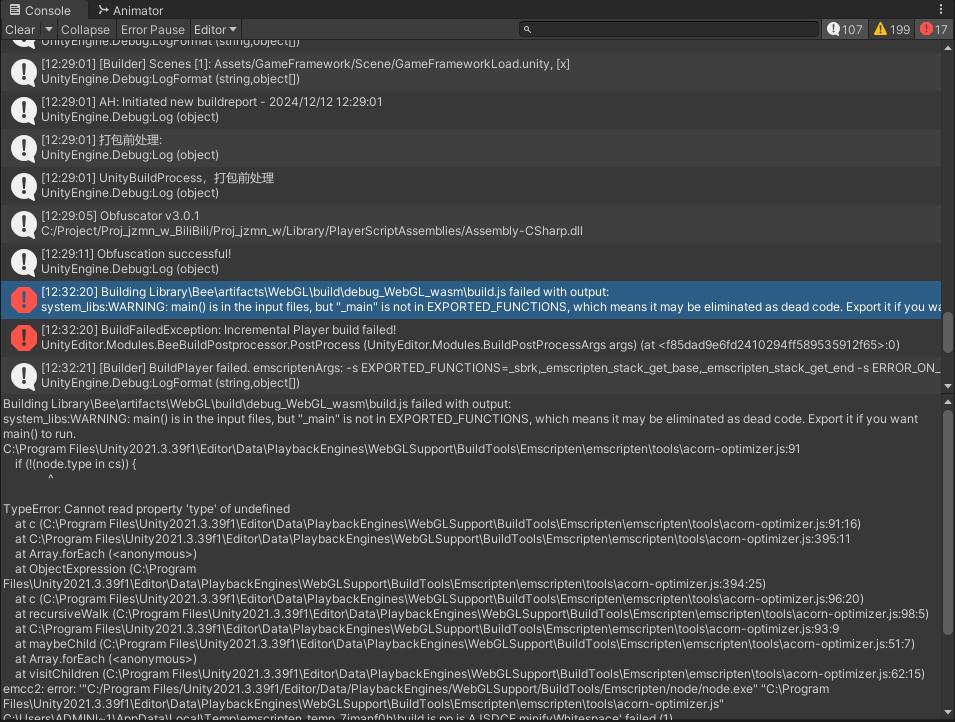The image size is (955, 722).
Task: Click the 'emcc2: error:' line in details
Action: 416,689
